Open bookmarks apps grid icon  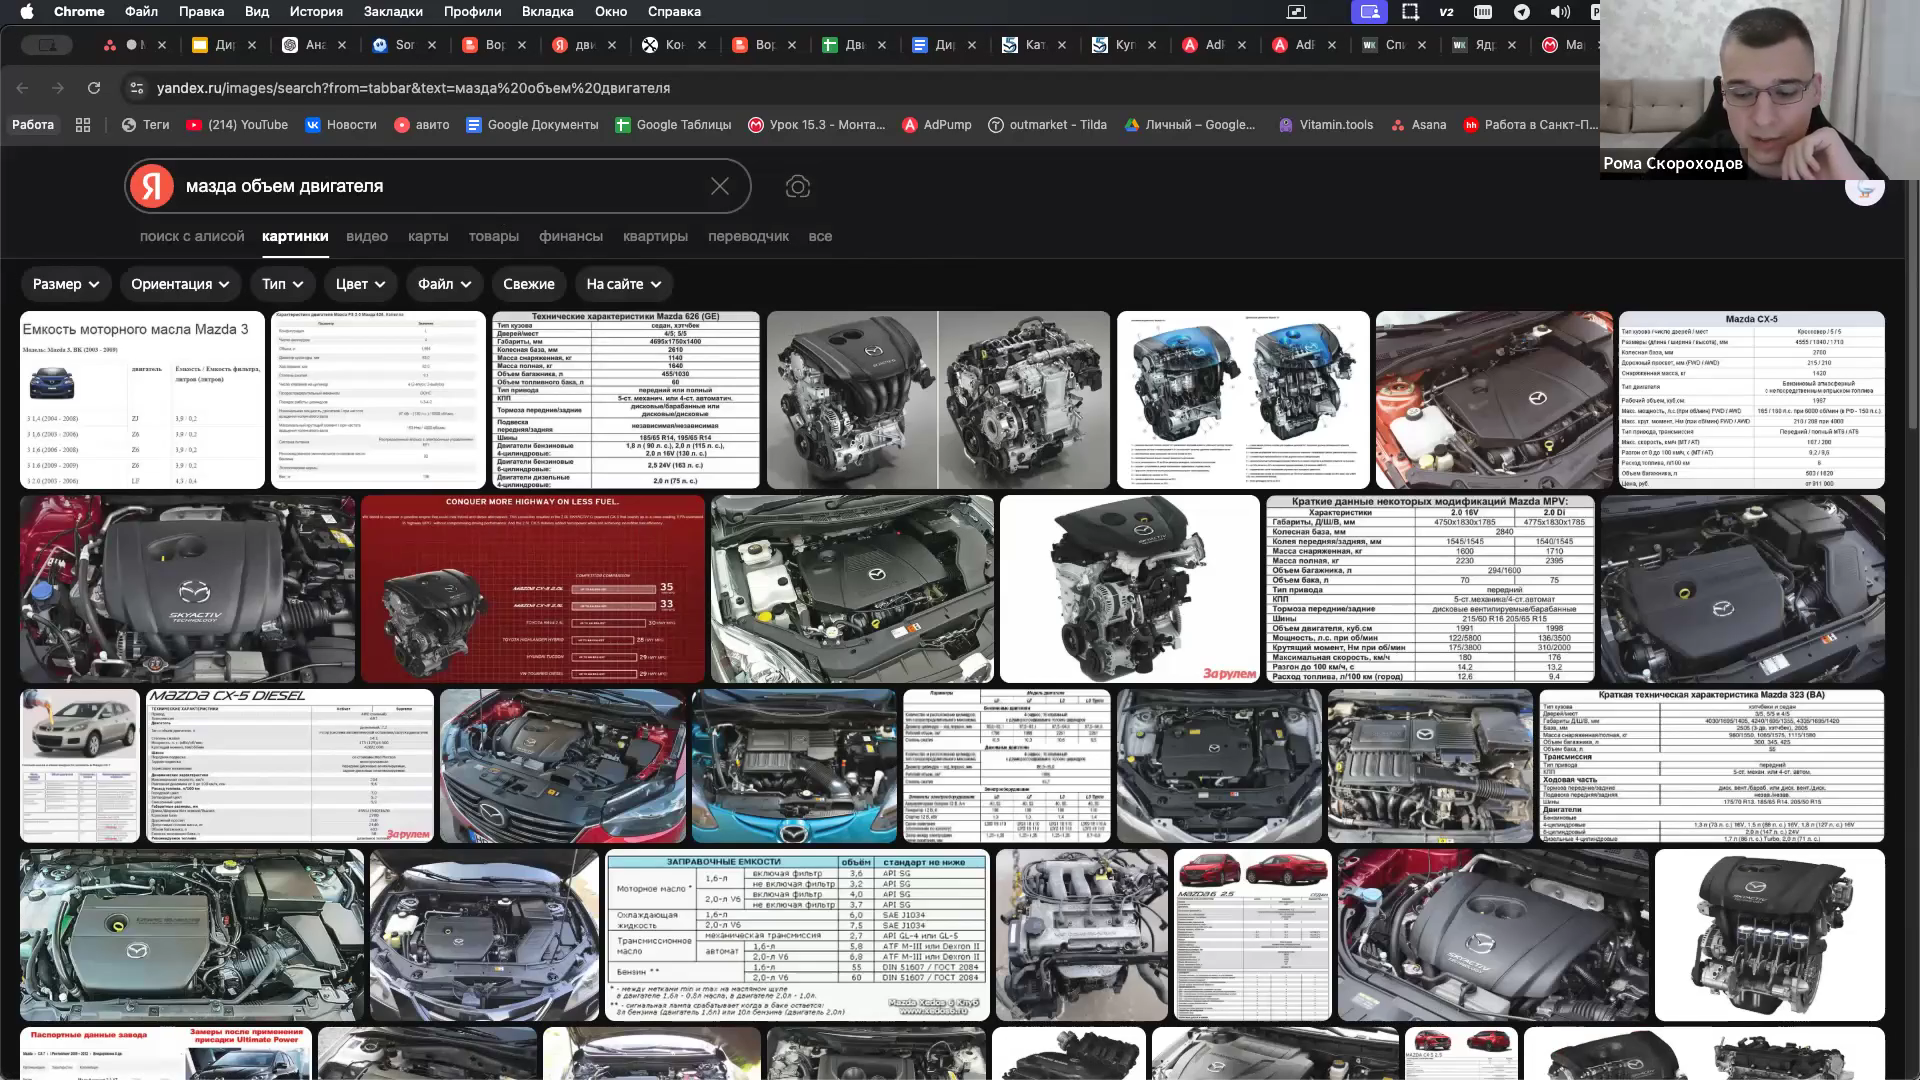(83, 125)
